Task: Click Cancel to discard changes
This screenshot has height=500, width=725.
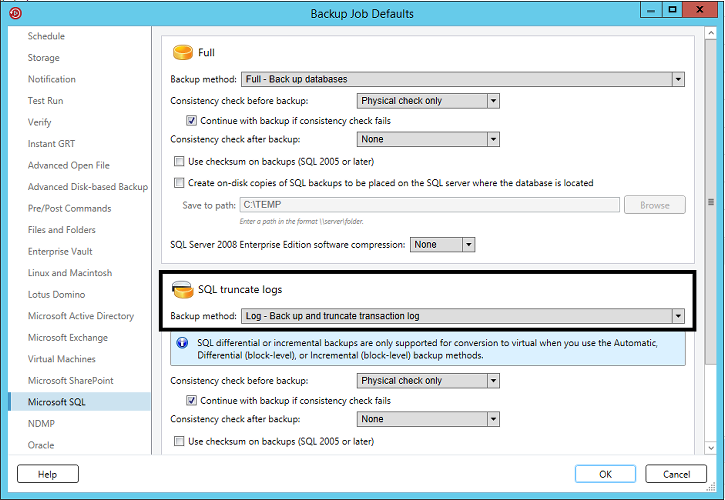Action: click(676, 474)
